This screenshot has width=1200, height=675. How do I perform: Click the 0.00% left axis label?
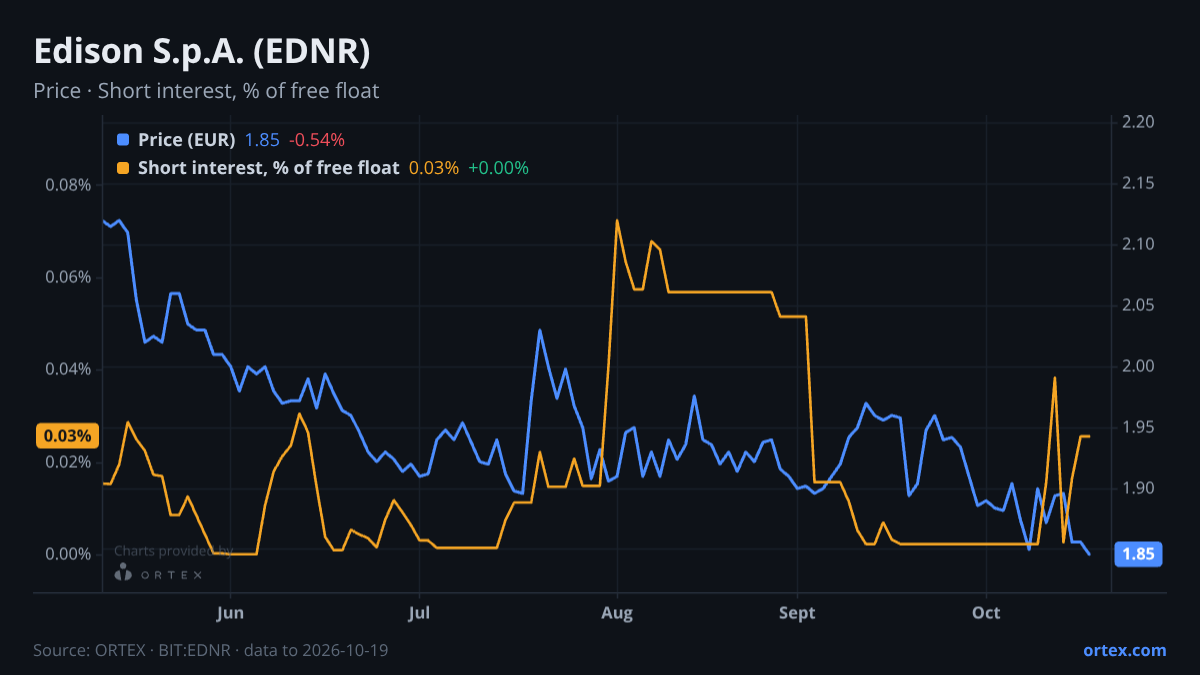coord(68,554)
